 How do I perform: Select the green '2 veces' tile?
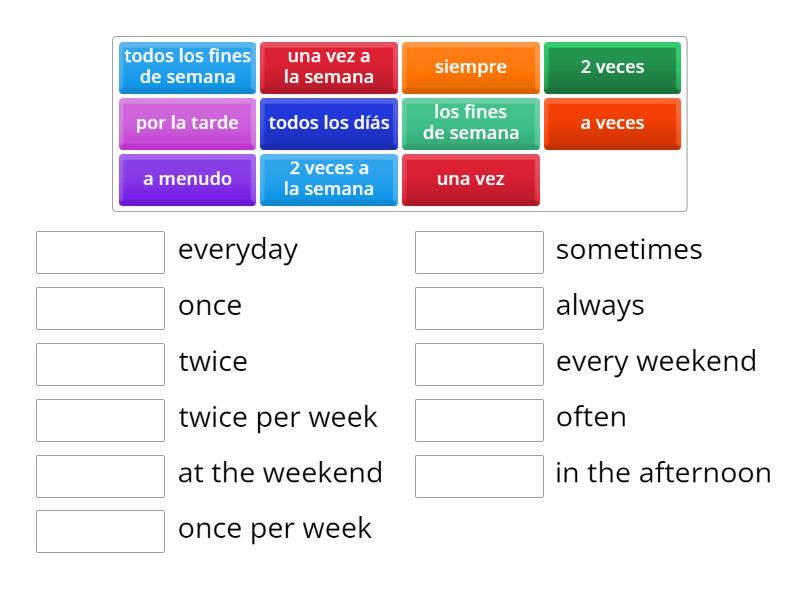point(612,67)
